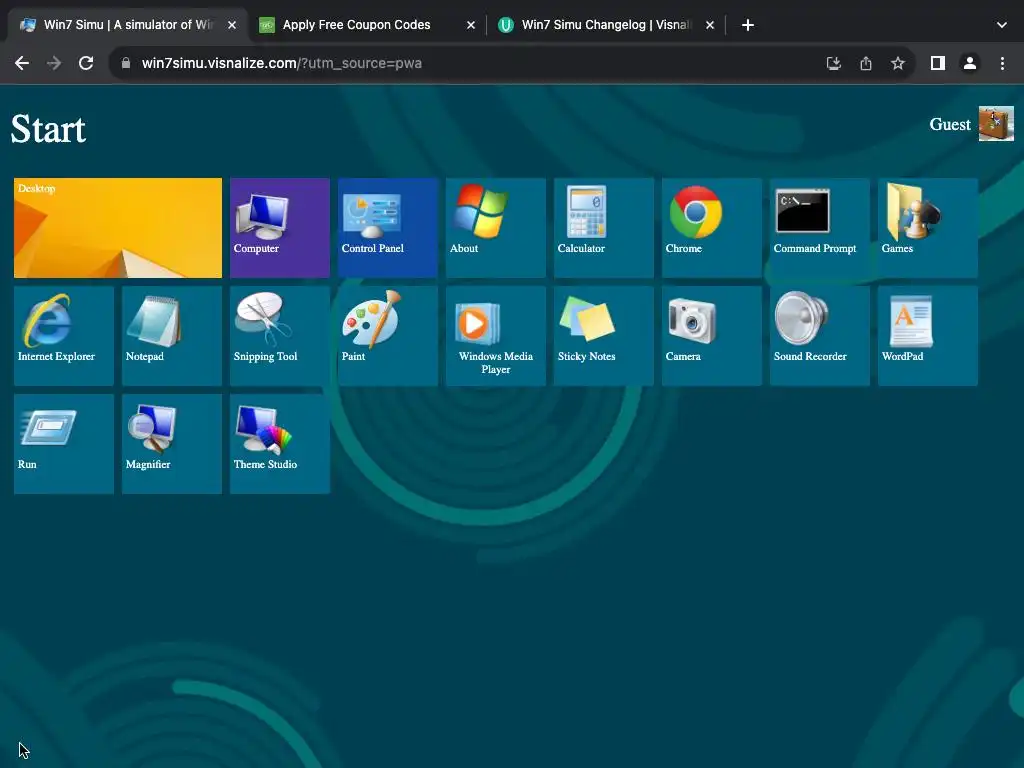Click the Guest user avatar

coord(996,123)
